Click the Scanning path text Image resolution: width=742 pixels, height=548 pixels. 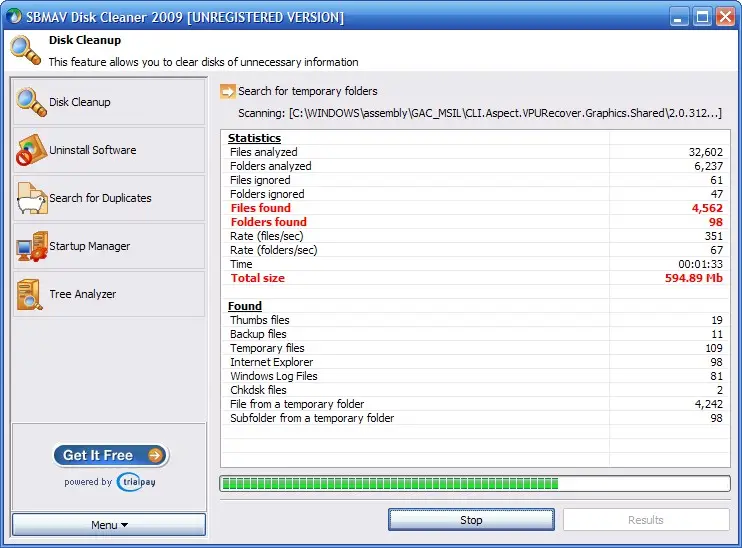[x=480, y=113]
